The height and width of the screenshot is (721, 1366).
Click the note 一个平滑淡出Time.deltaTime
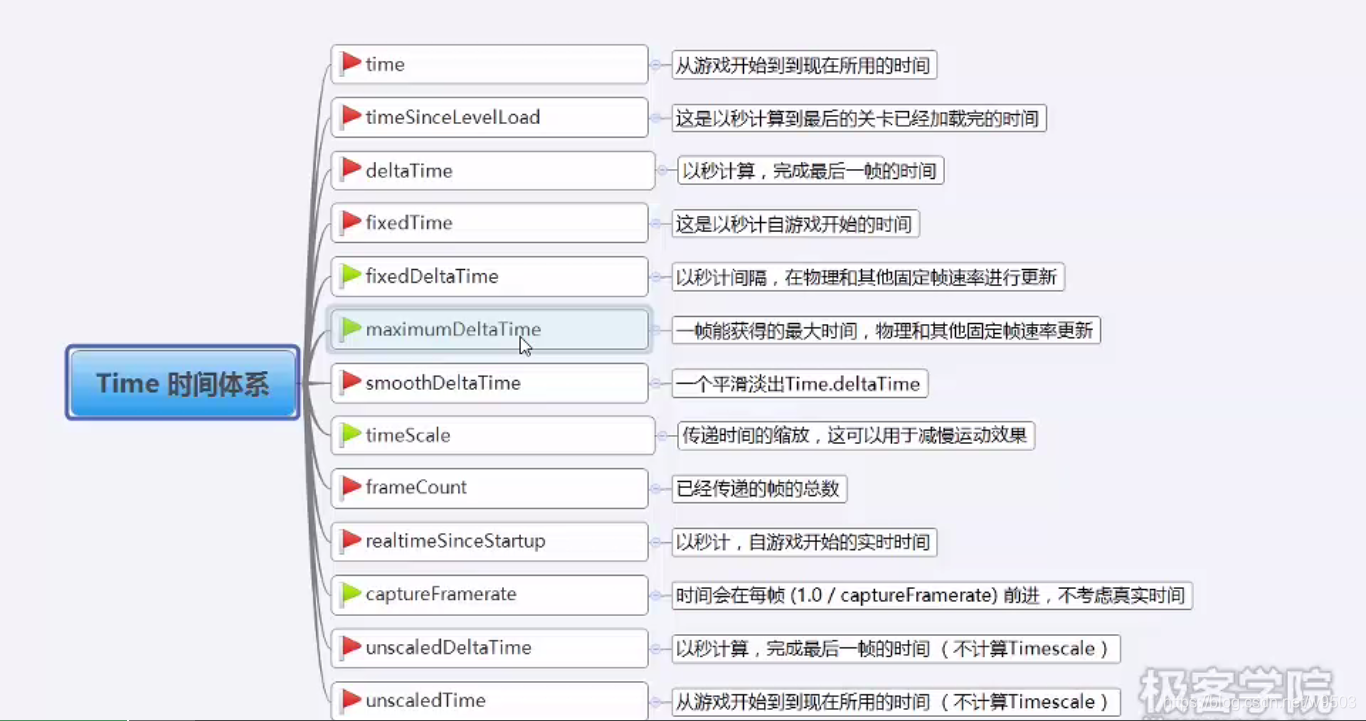[799, 384]
